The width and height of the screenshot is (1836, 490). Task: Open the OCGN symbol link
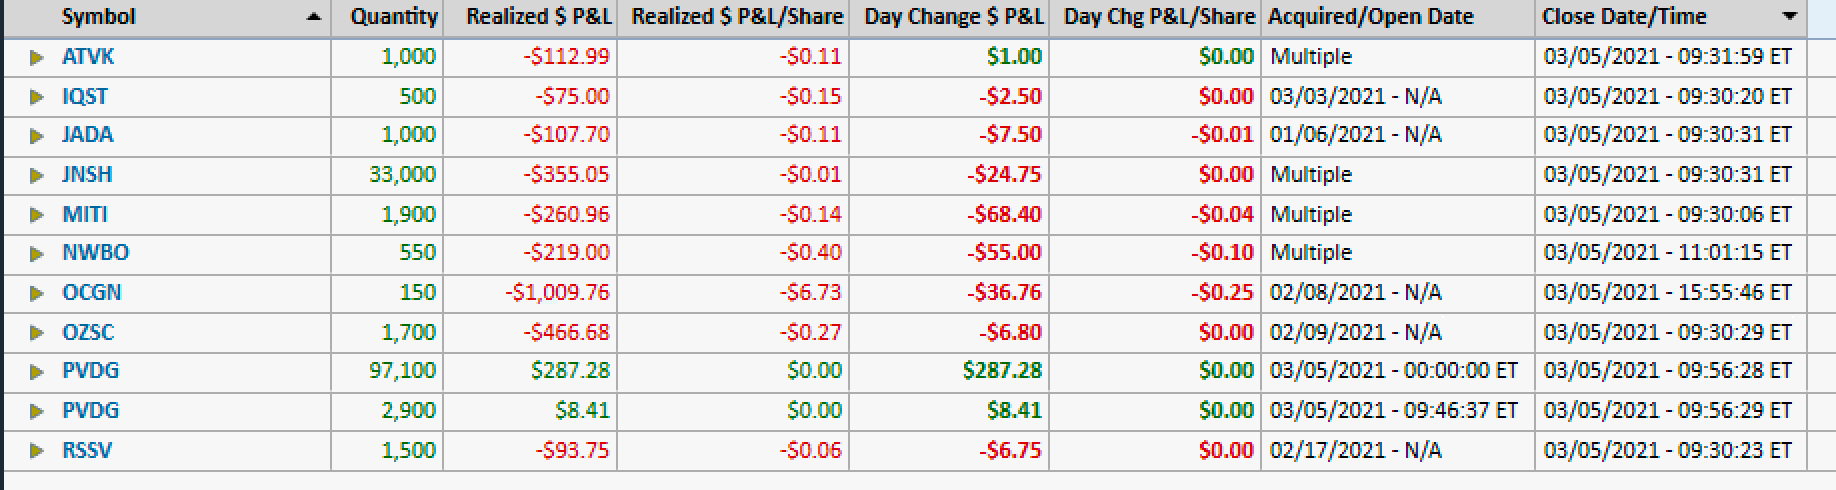pyautogui.click(x=91, y=293)
